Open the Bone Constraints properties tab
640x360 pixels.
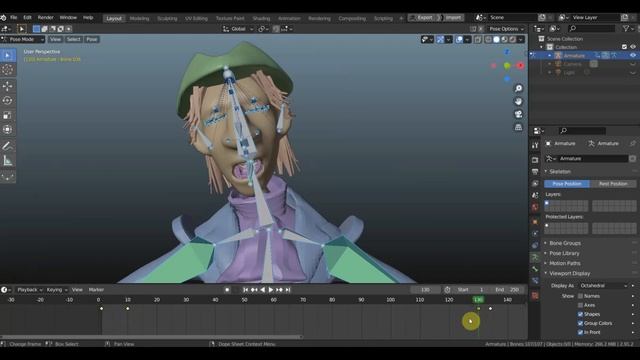(535, 281)
